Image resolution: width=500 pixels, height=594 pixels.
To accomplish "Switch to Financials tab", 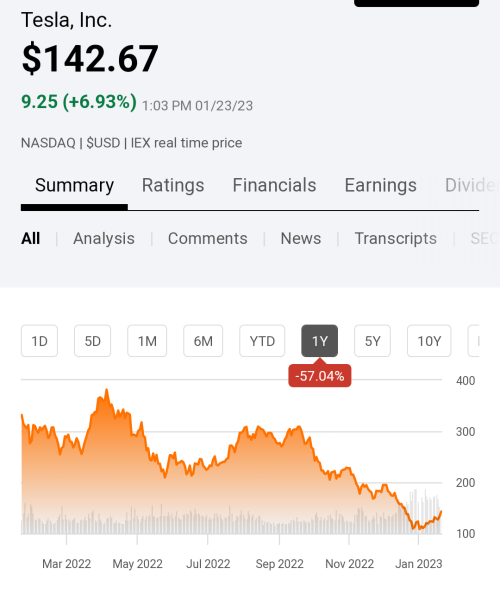I will 274,186.
